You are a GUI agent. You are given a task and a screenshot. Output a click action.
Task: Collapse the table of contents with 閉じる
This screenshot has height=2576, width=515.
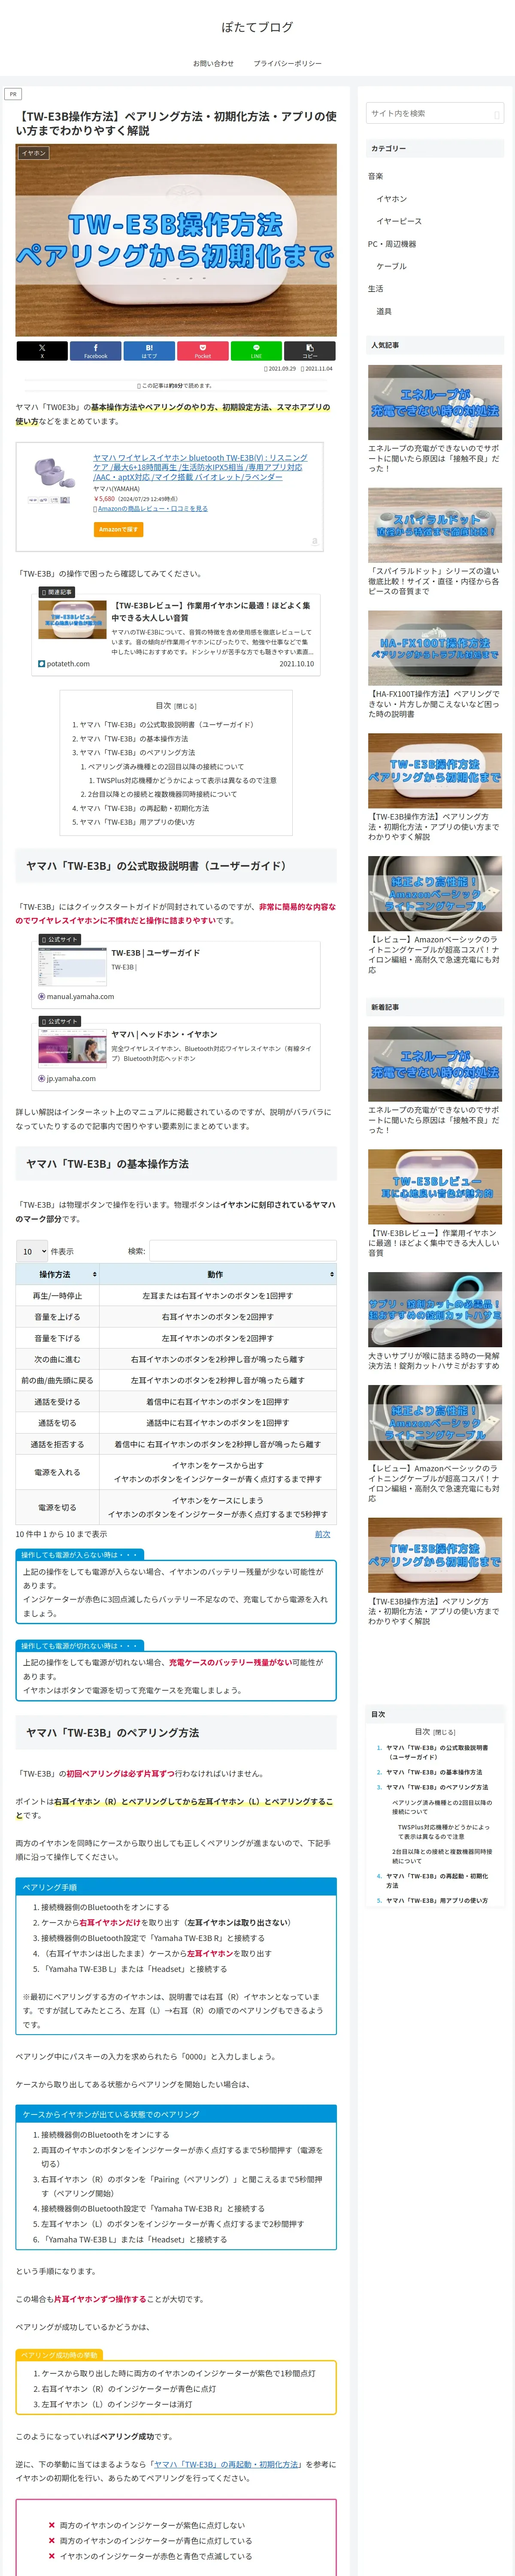pos(186,706)
